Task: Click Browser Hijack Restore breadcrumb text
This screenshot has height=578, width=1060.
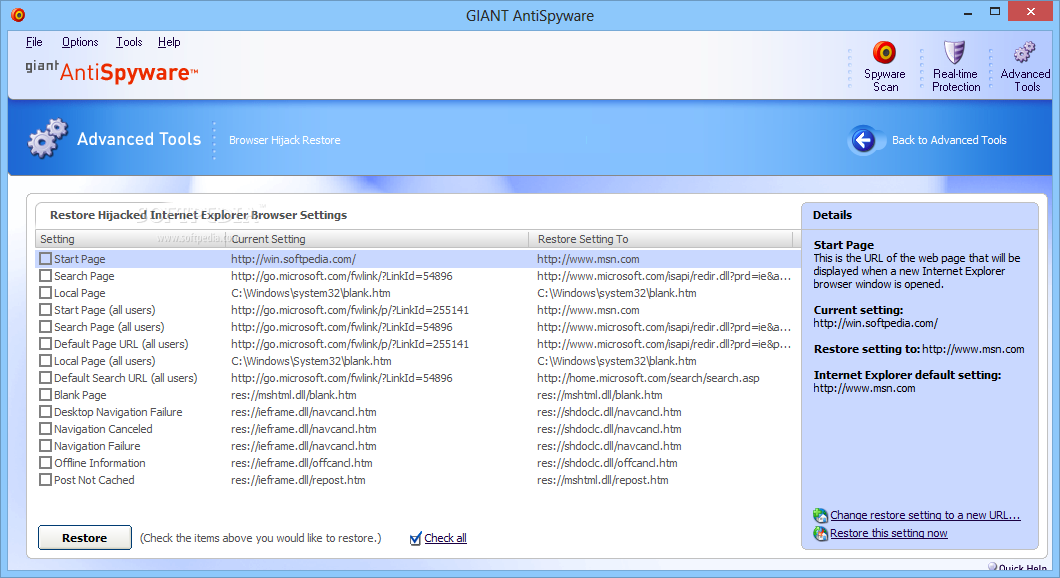Action: pyautogui.click(x=285, y=140)
